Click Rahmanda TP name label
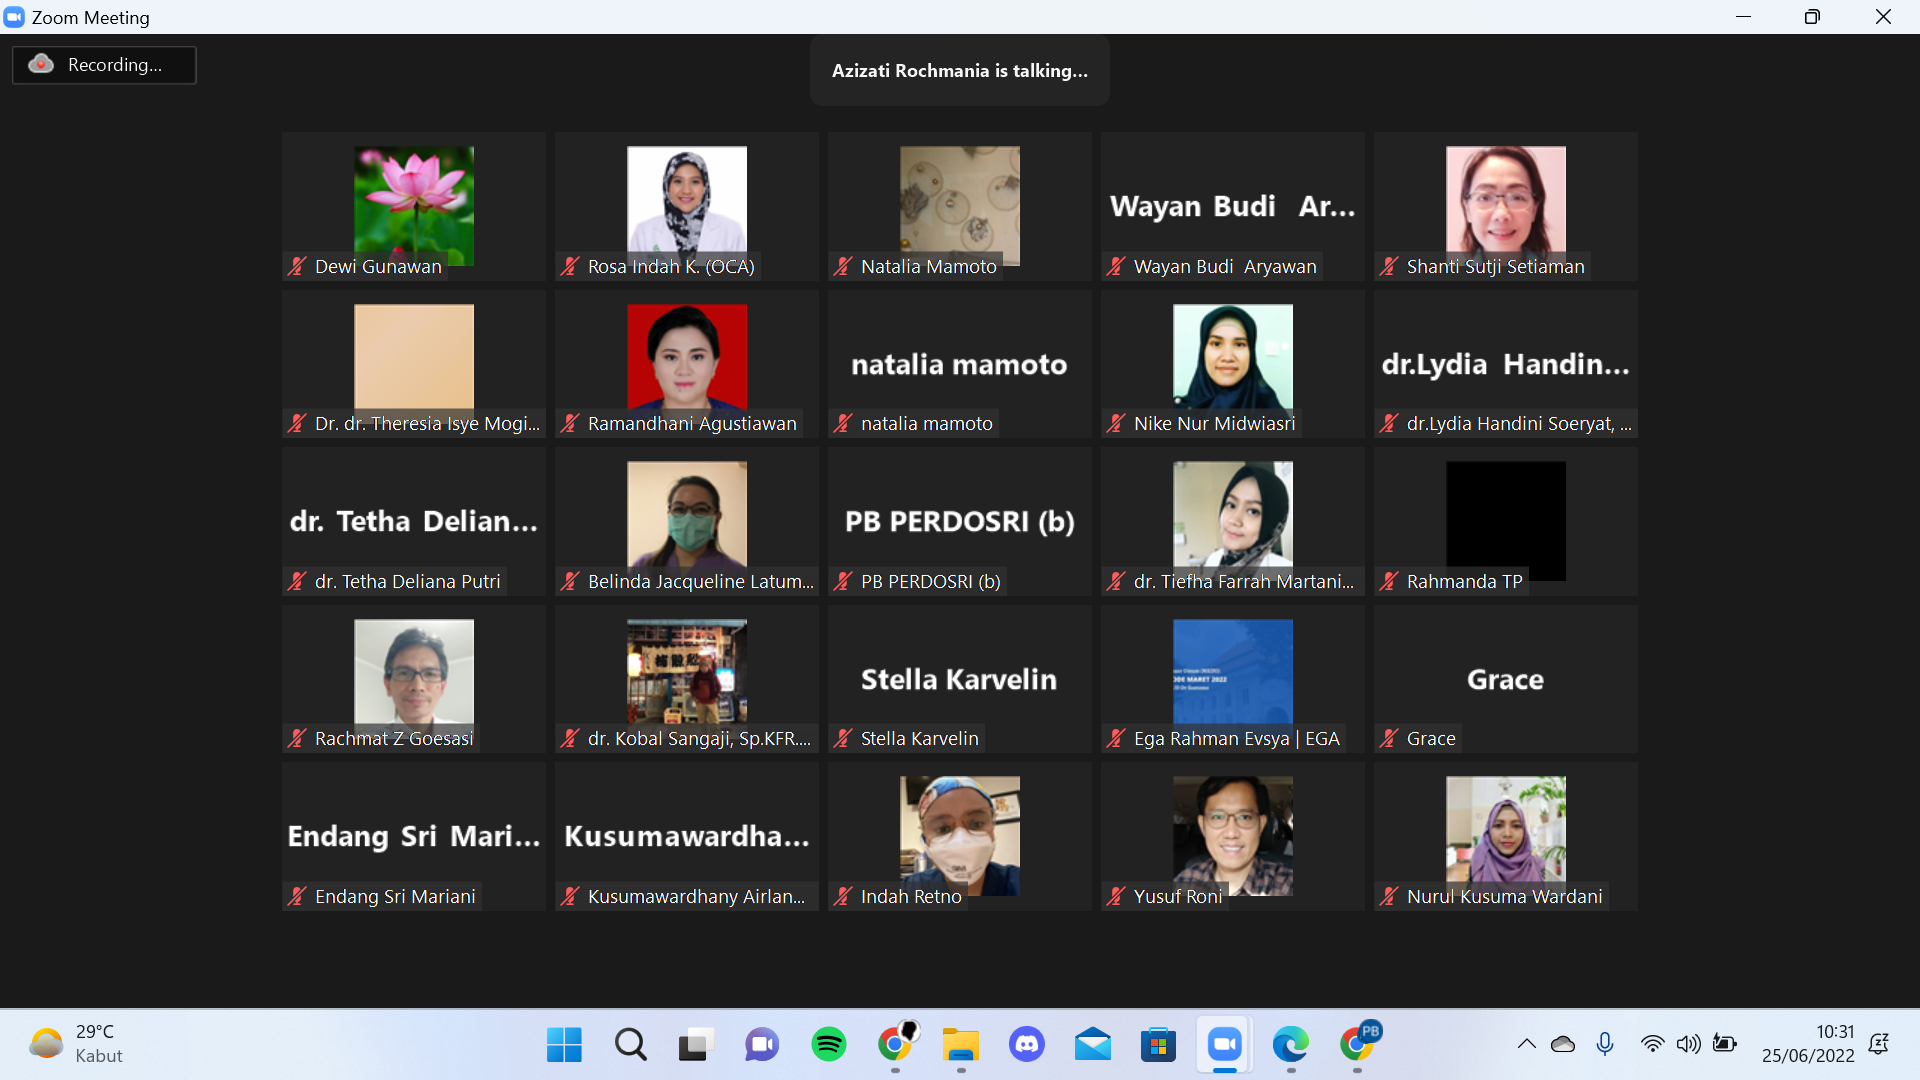 click(1465, 581)
